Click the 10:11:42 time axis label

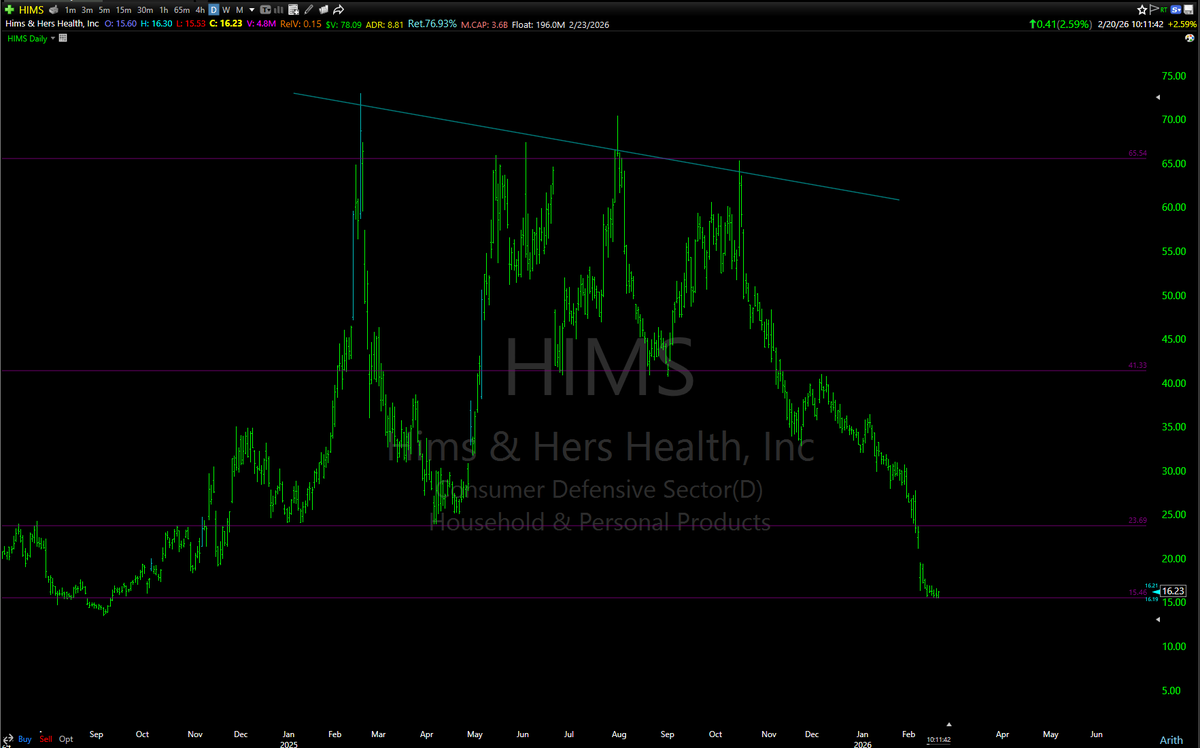point(939,739)
